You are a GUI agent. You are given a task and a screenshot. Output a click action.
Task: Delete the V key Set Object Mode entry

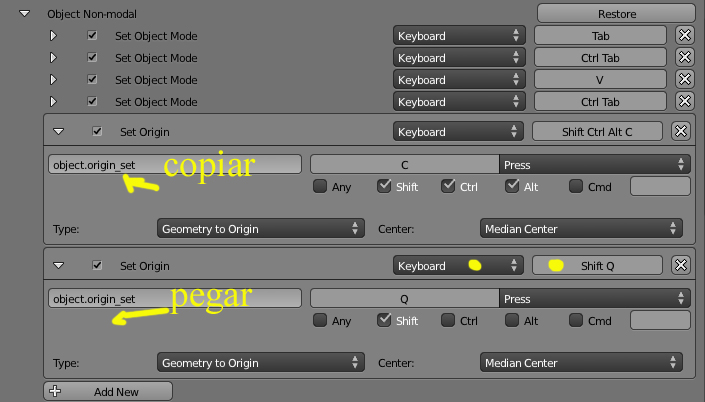684,79
